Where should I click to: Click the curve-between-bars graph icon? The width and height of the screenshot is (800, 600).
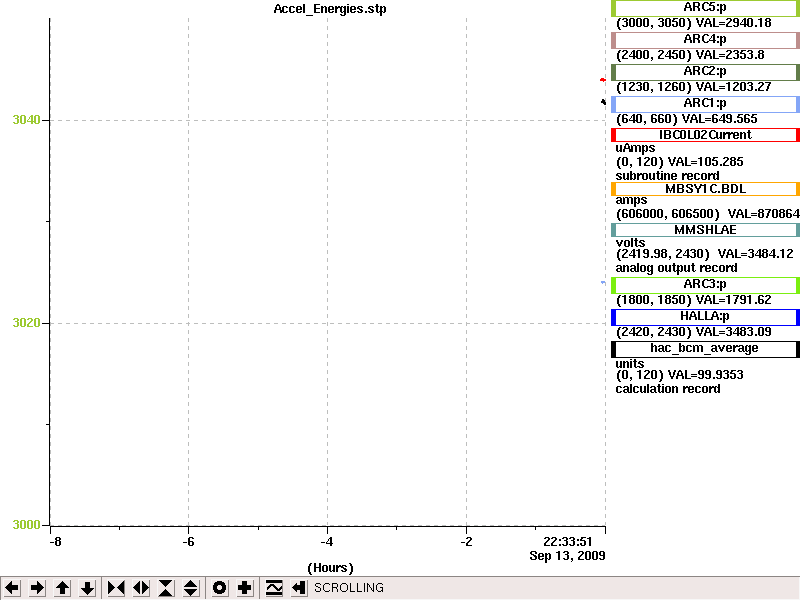coord(274,588)
